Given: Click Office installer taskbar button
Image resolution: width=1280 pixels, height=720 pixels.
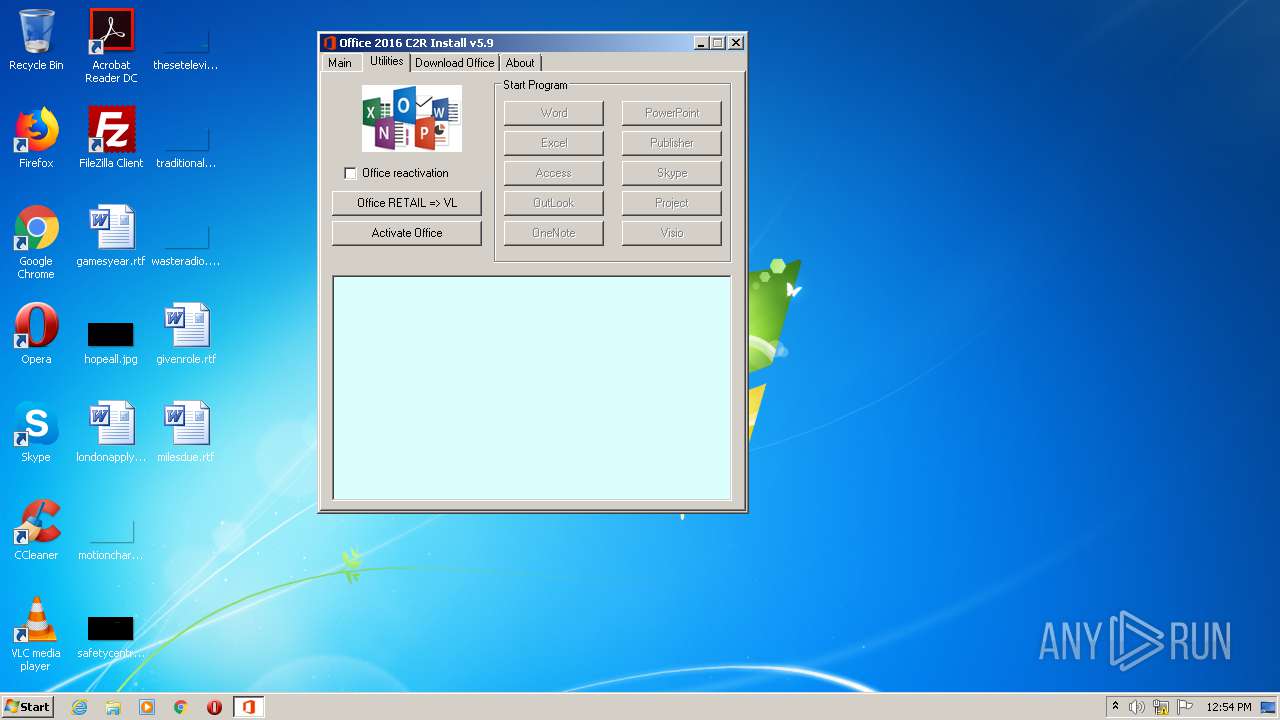Looking at the screenshot, I should [248, 707].
